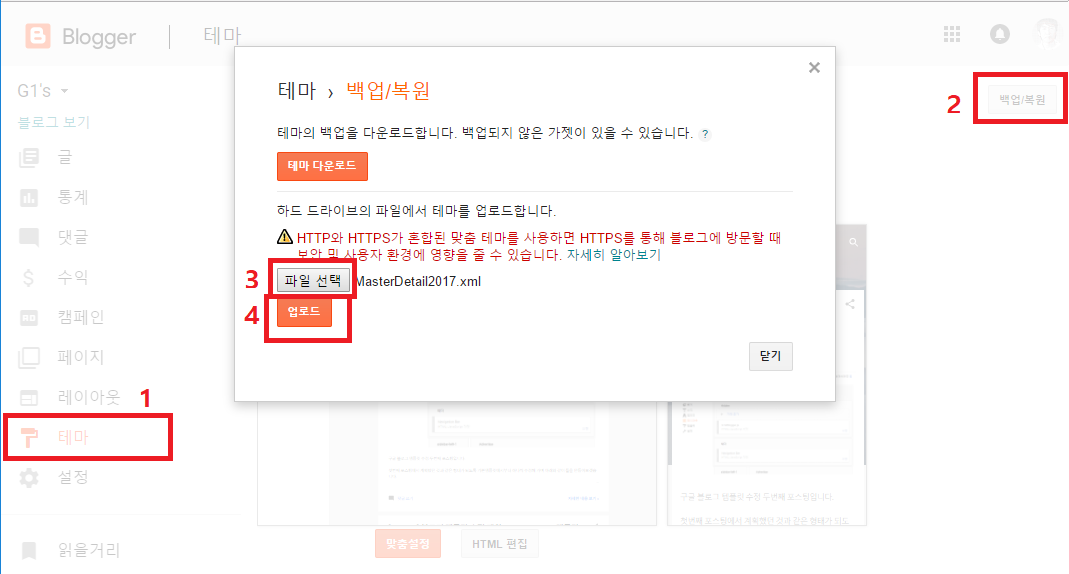Click the search icon in theme preview

click(853, 242)
